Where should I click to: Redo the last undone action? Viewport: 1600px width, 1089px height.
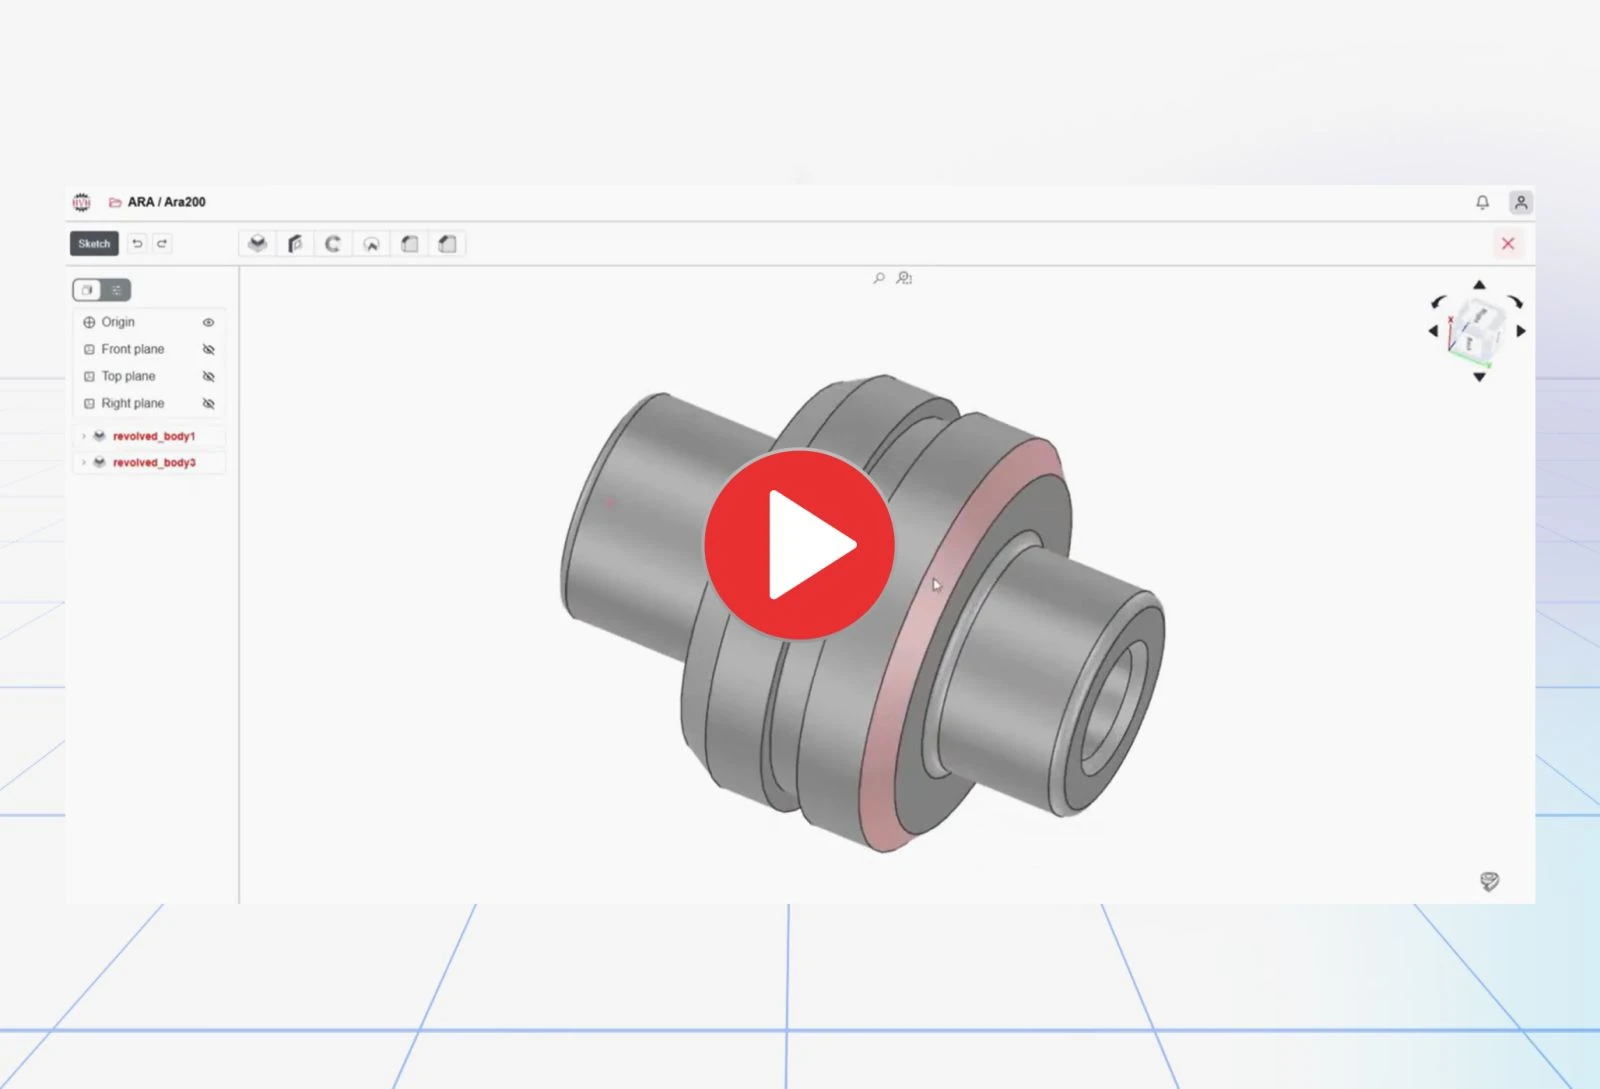162,244
